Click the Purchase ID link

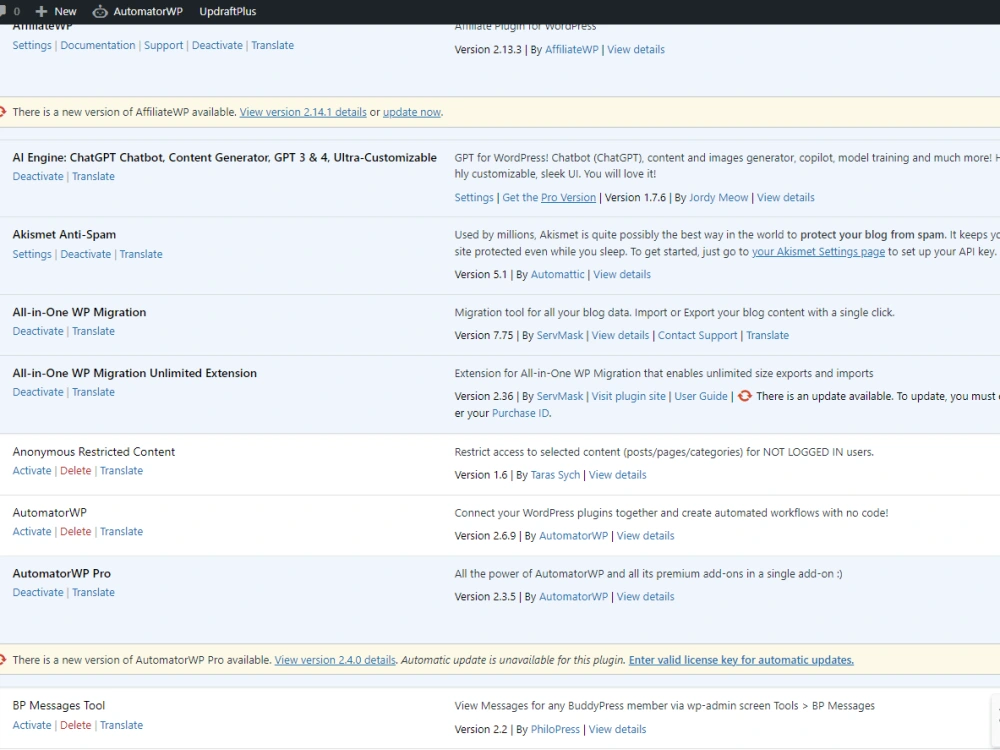pos(520,413)
